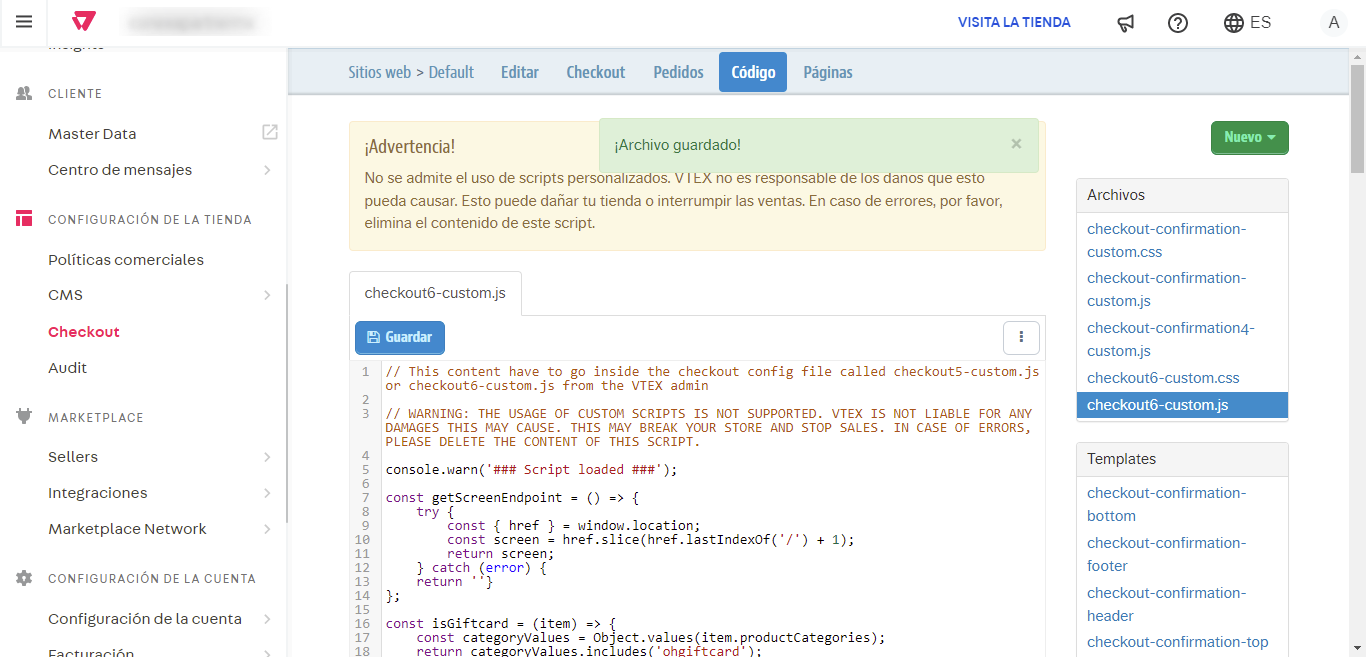Select Políticas comerciales in sidebar
Screen dimensions: 1366x657
pos(126,260)
